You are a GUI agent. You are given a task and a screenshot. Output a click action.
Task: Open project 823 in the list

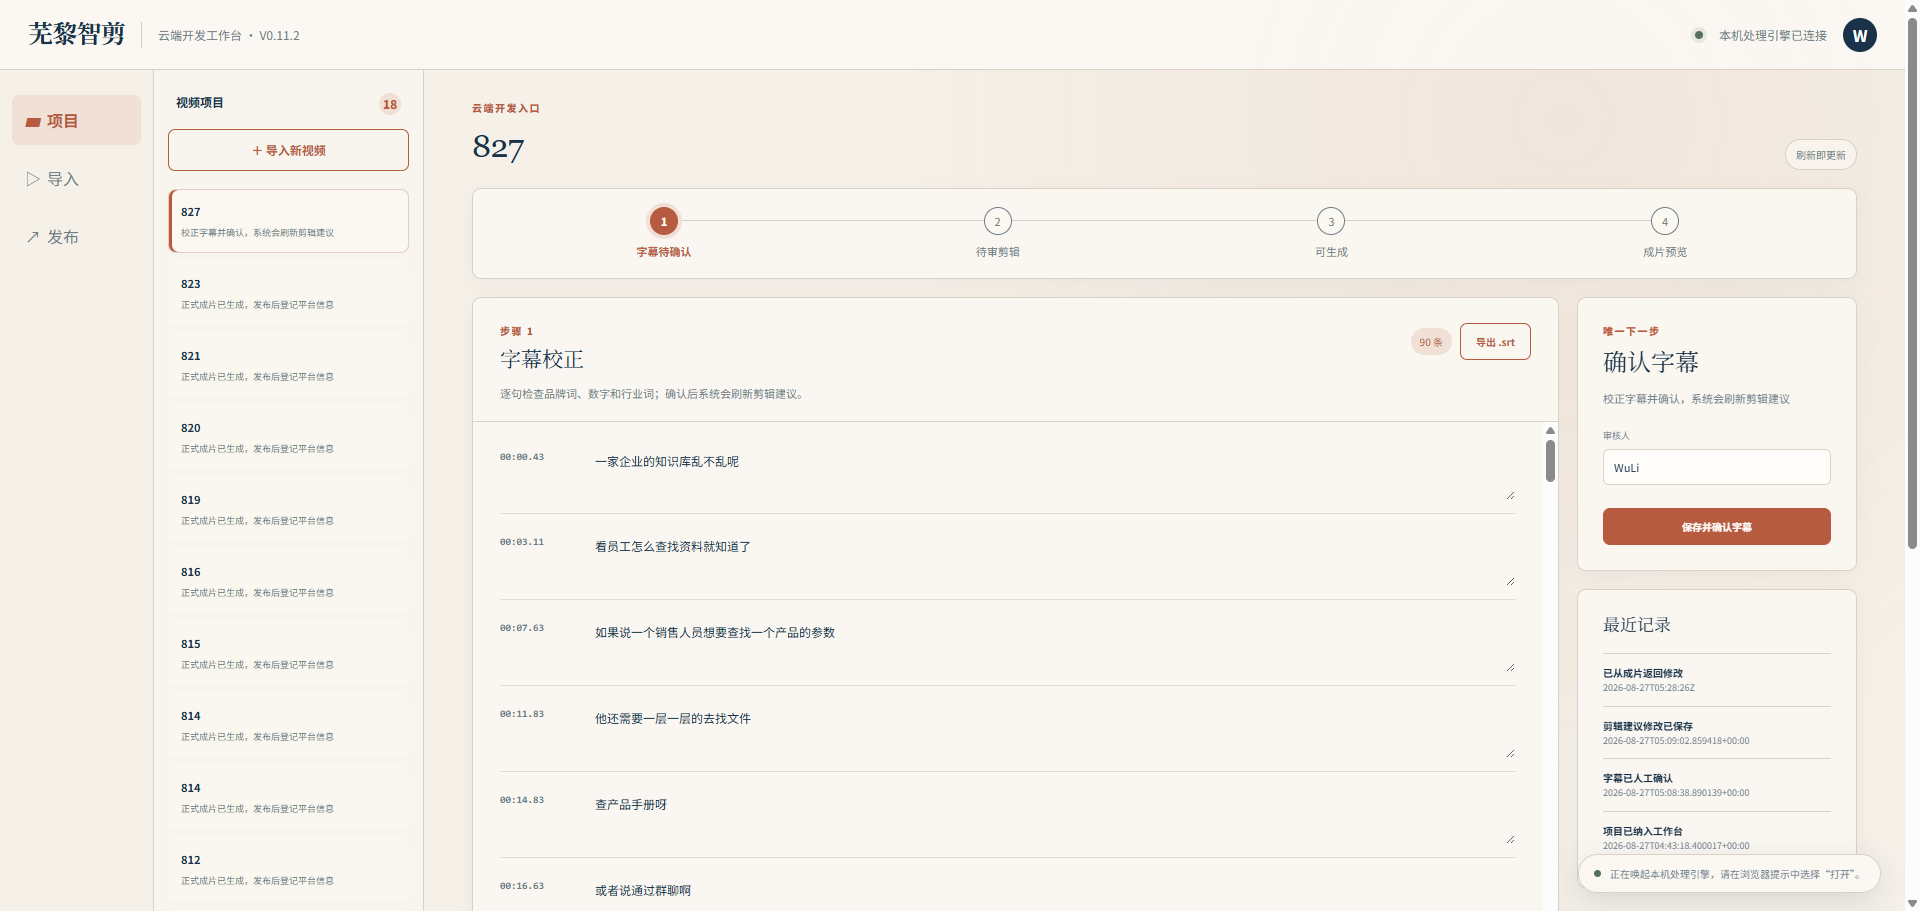point(288,293)
